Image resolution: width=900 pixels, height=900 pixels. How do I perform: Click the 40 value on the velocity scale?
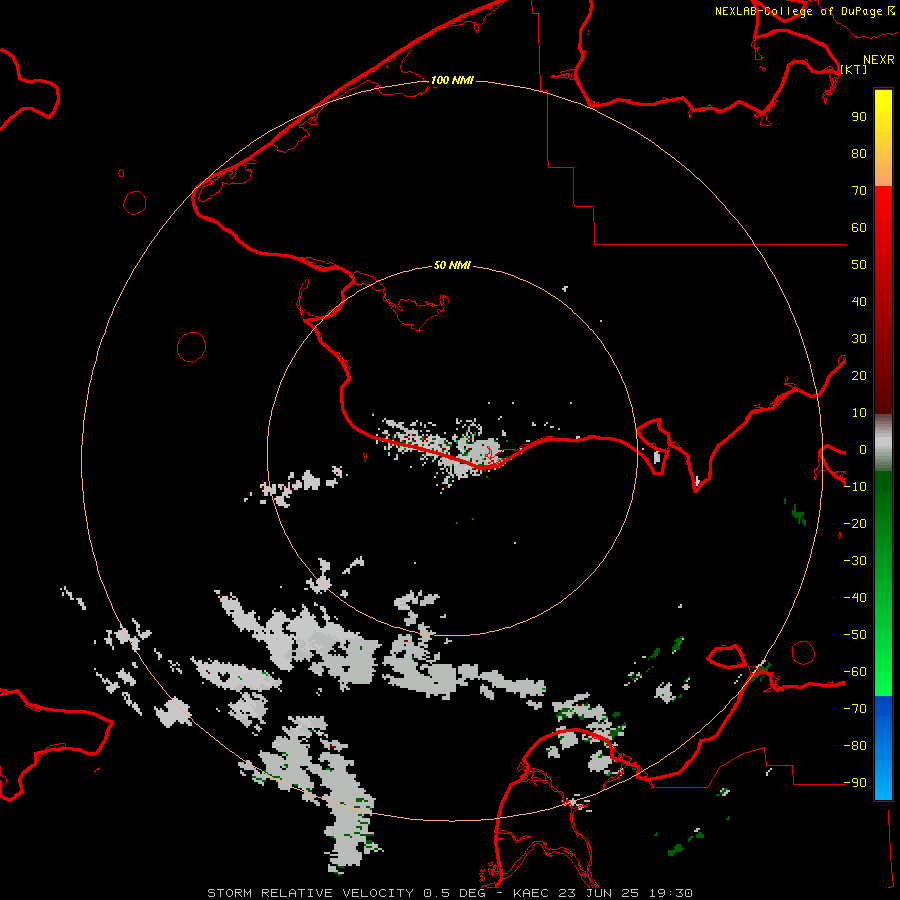[x=859, y=302]
